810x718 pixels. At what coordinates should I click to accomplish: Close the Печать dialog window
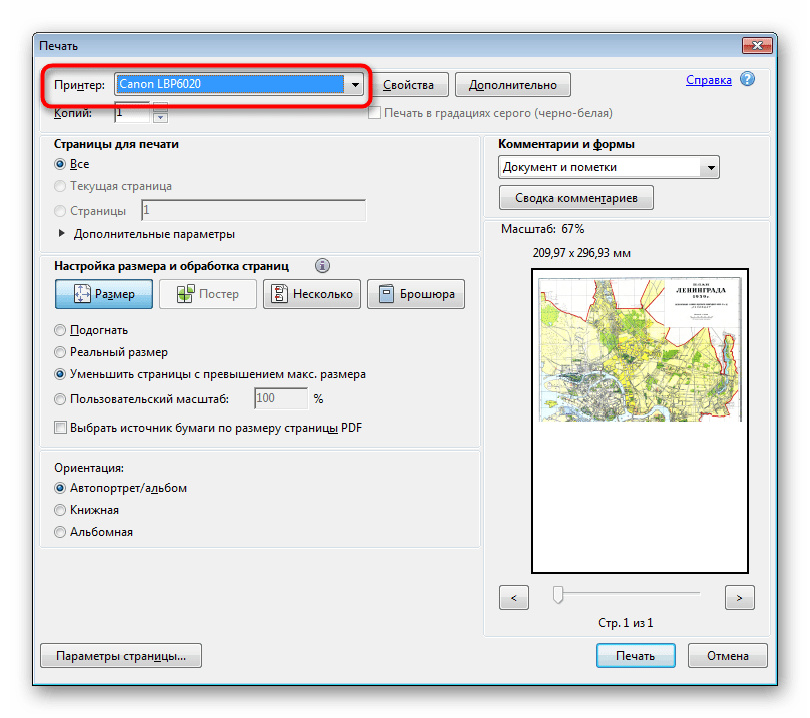[x=757, y=45]
